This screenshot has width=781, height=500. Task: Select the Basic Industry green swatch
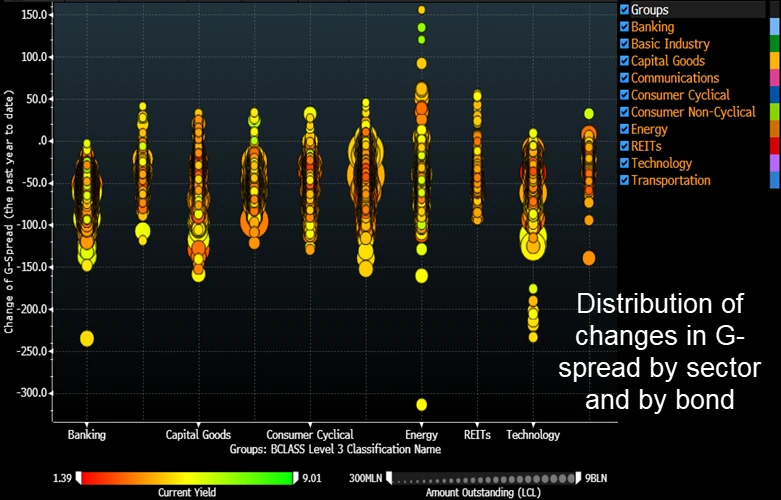tap(775, 44)
